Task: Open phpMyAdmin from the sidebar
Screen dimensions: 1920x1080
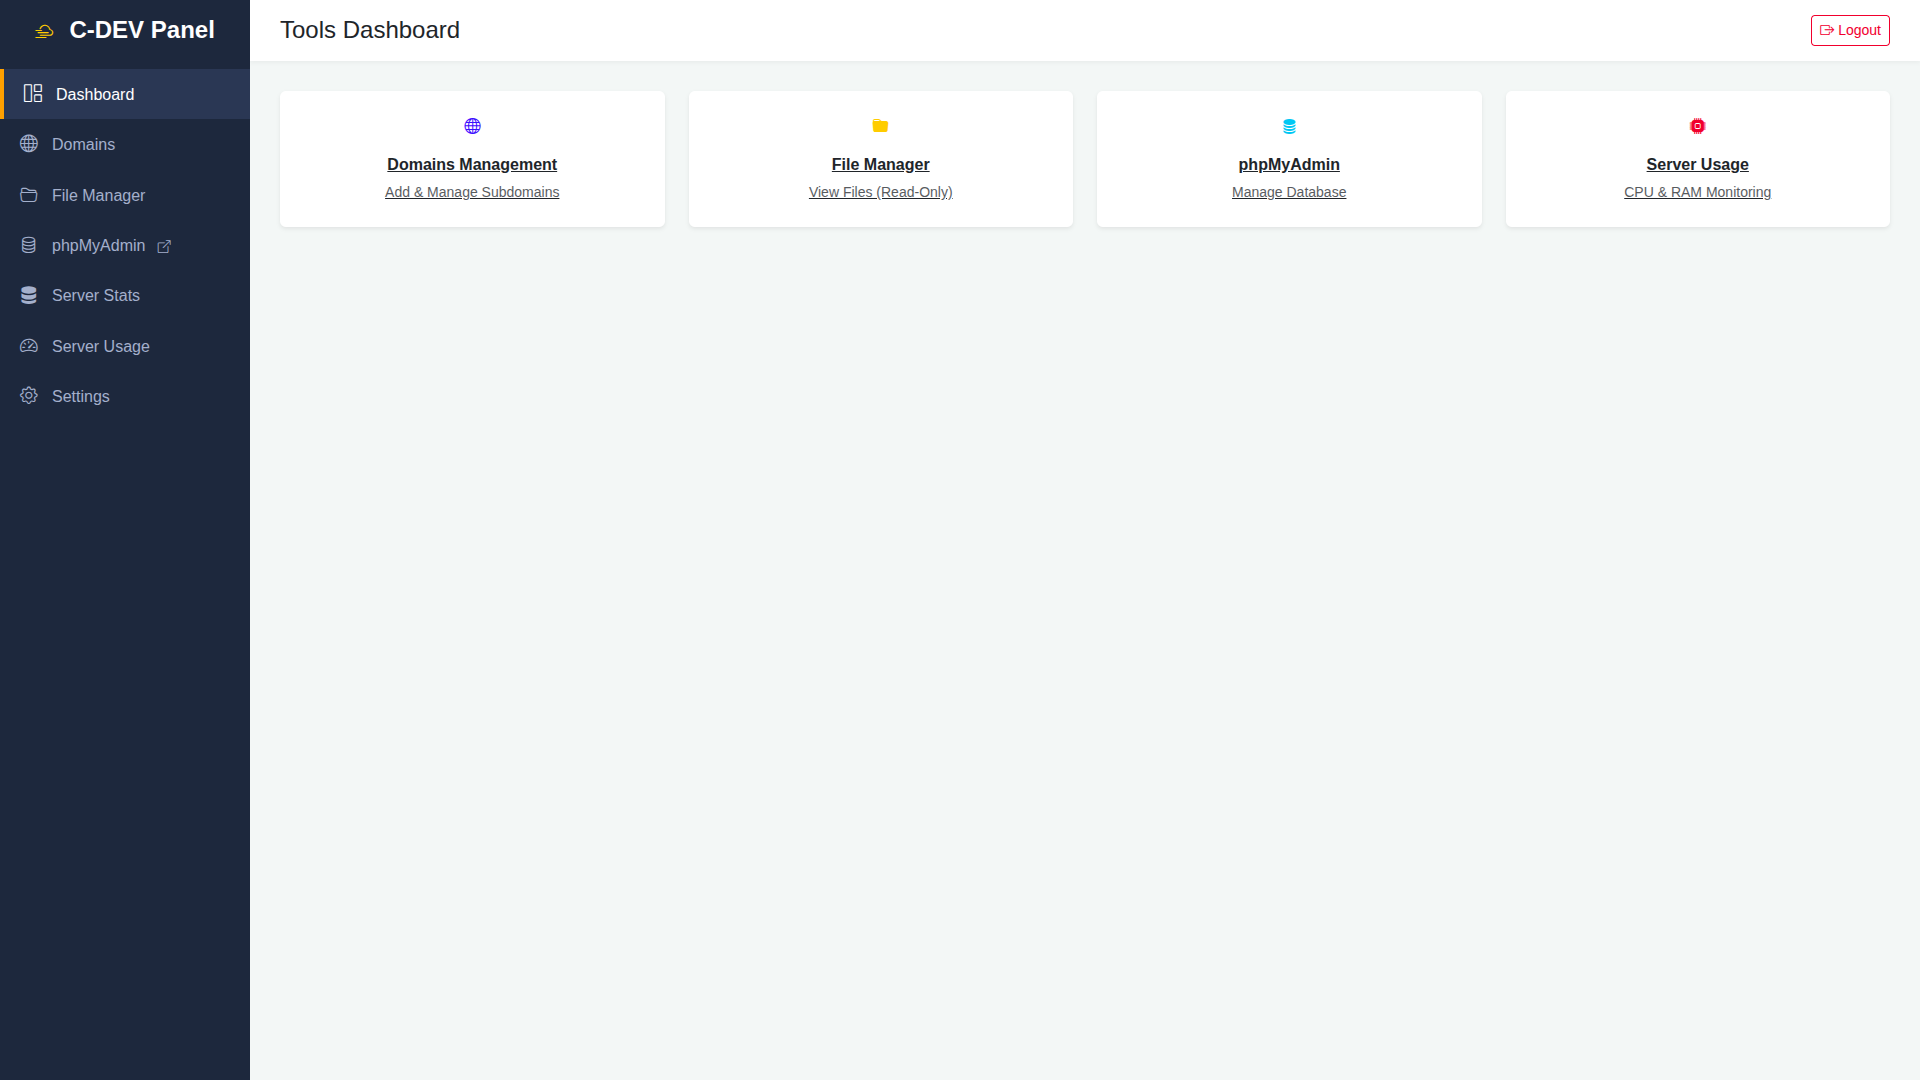Action: point(125,245)
